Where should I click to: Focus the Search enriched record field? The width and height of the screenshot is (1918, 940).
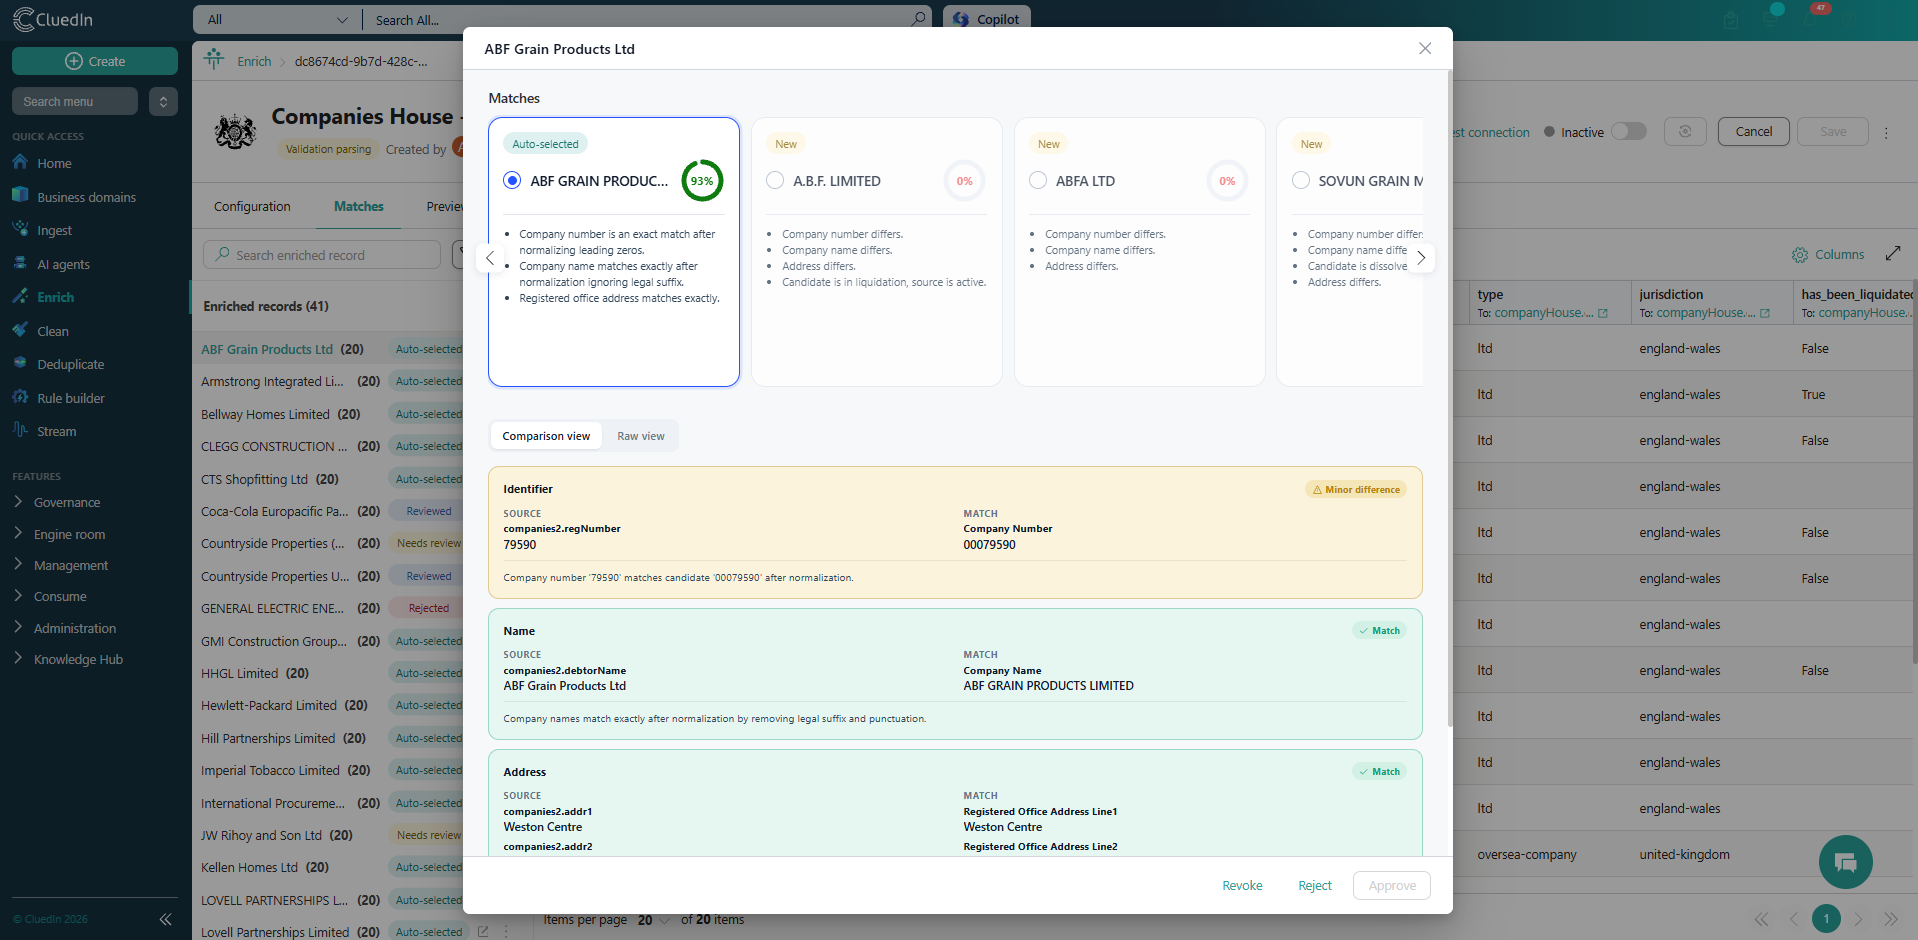322,255
